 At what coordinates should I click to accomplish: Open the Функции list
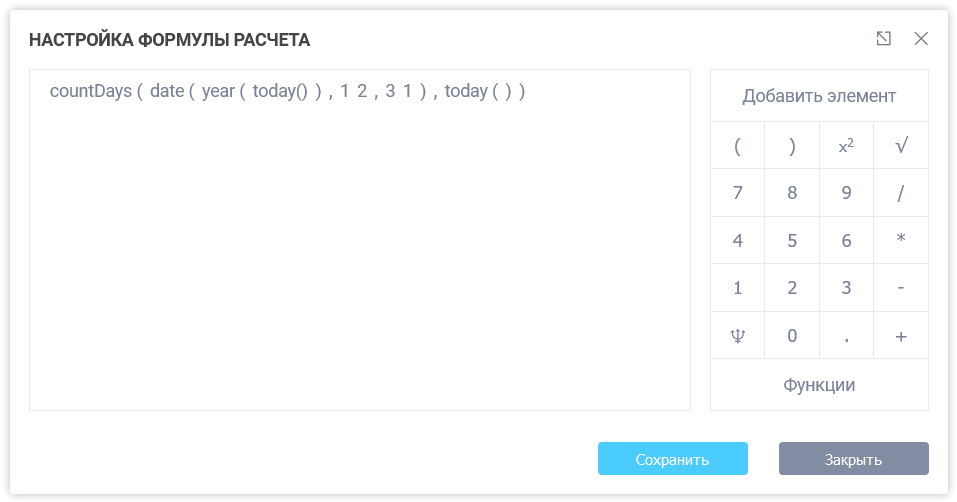coord(819,385)
